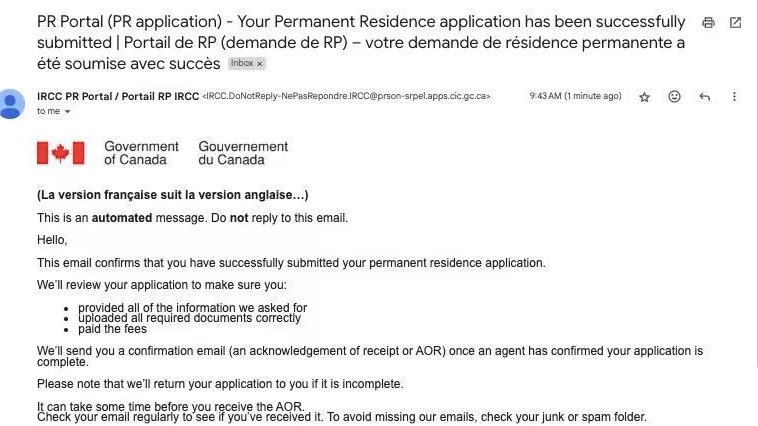This screenshot has height=426, width=758.
Task: Expand recipient details next to "to me"
Action: point(68,112)
